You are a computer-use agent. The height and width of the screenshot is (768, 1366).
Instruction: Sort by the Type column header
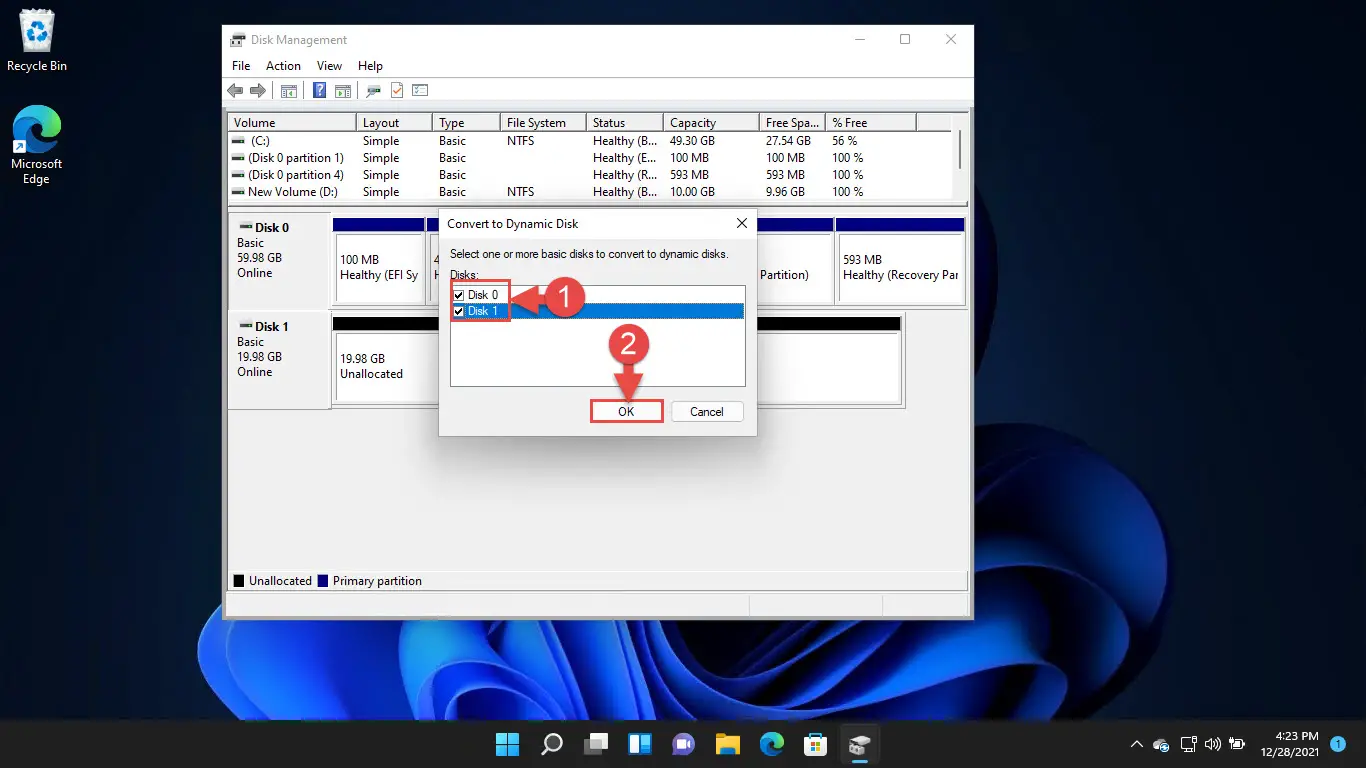466,123
